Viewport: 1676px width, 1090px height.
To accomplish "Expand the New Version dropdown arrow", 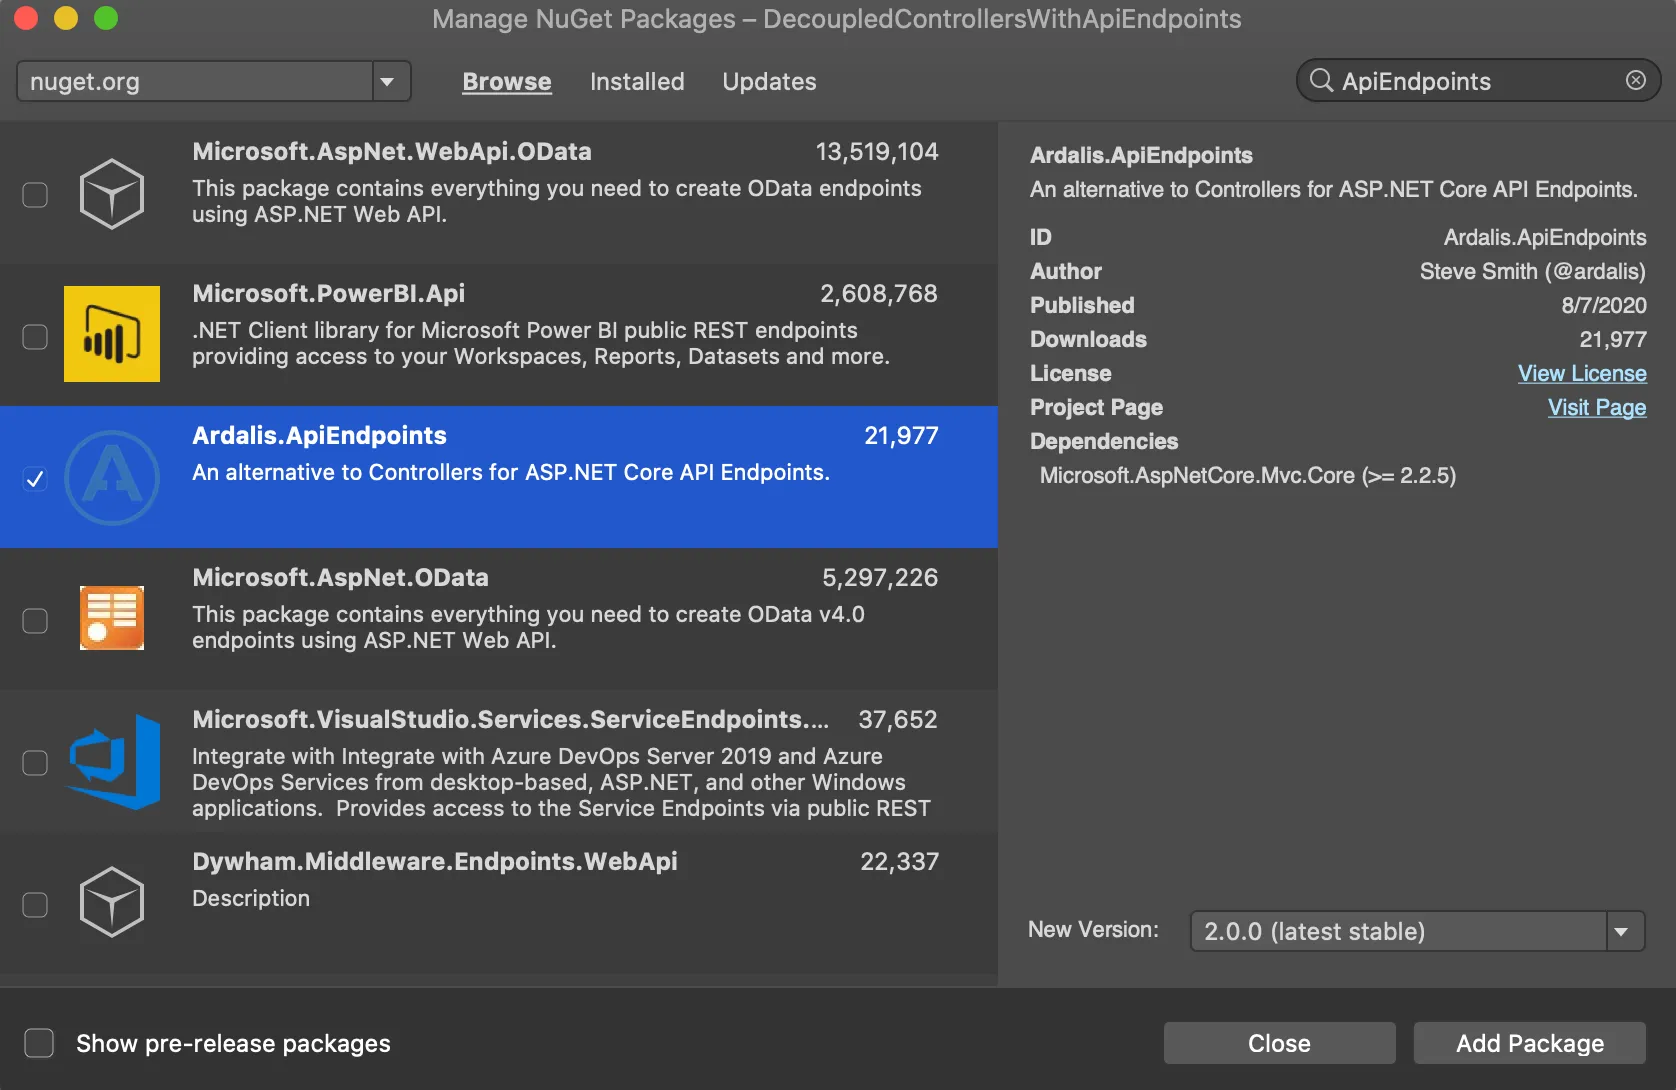I will [1623, 931].
